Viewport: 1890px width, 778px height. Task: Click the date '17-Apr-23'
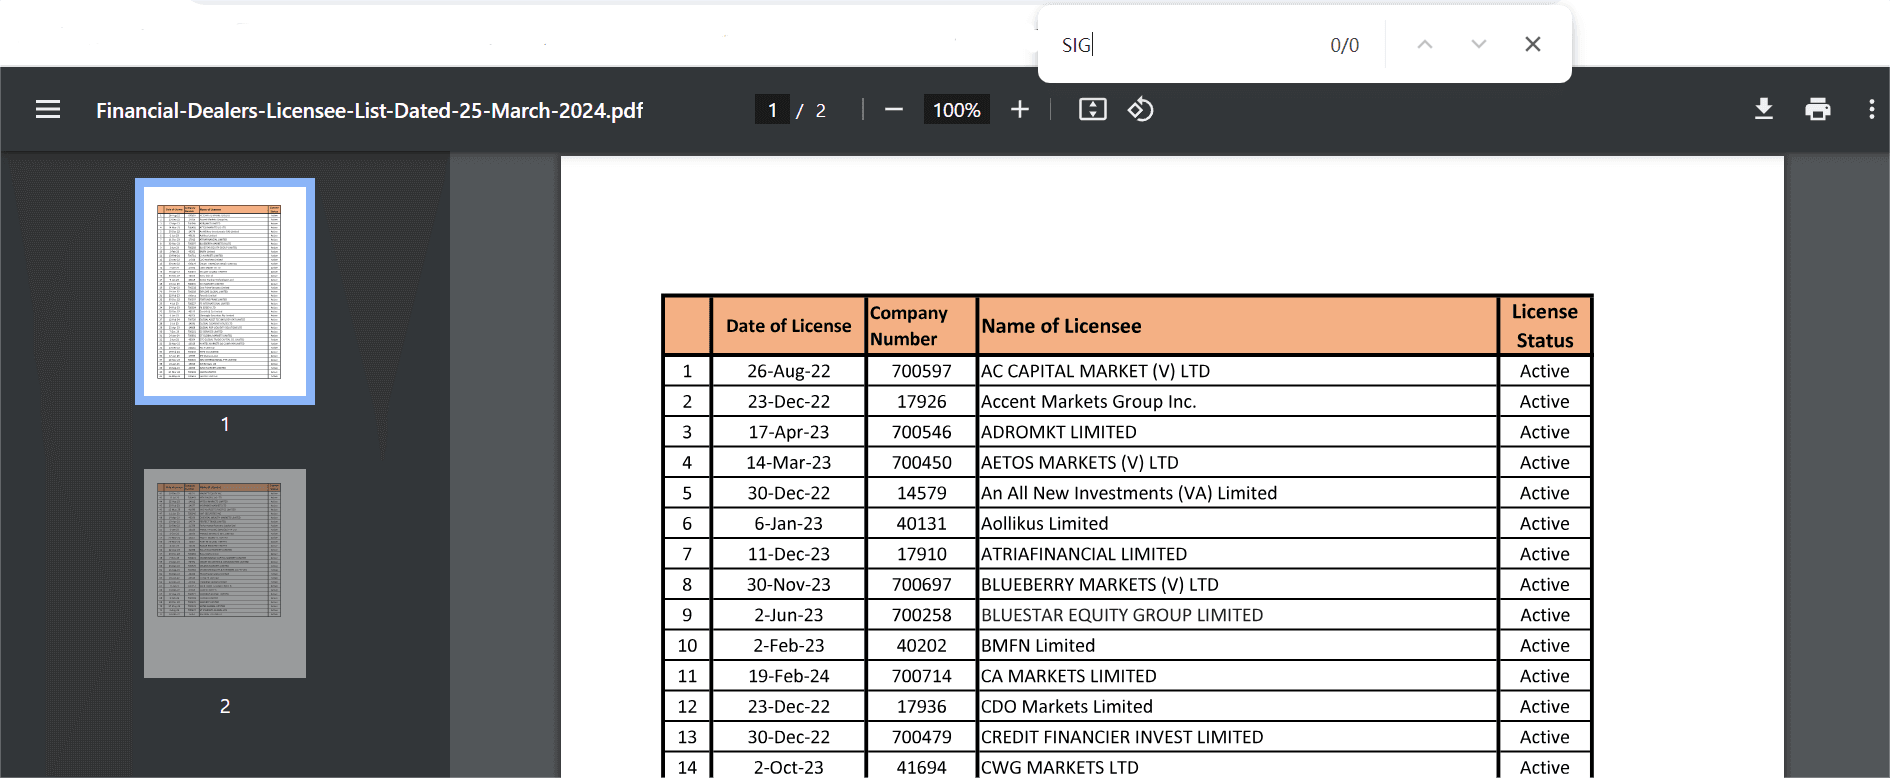789,432
